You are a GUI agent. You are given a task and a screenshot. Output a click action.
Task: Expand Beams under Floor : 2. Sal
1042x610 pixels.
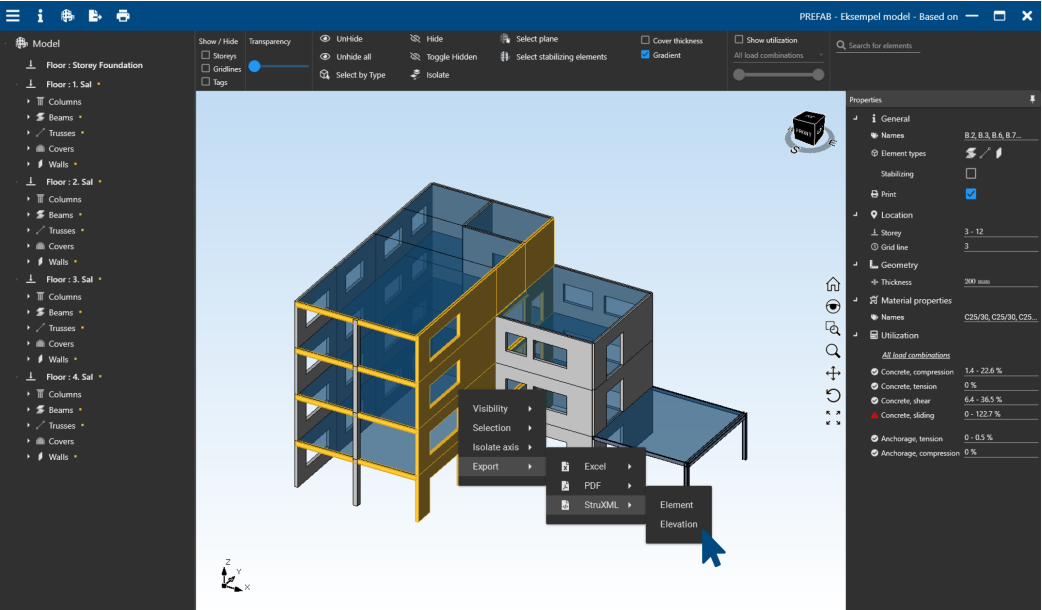[x=29, y=215]
